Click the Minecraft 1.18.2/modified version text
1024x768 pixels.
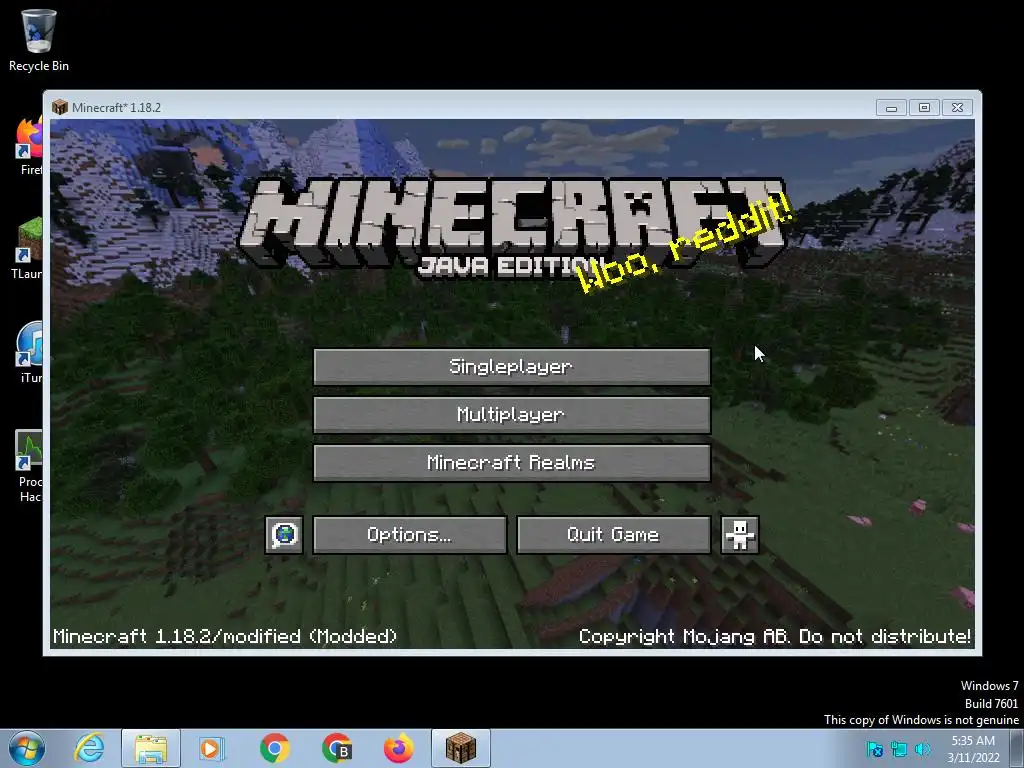pyautogui.click(x=225, y=636)
